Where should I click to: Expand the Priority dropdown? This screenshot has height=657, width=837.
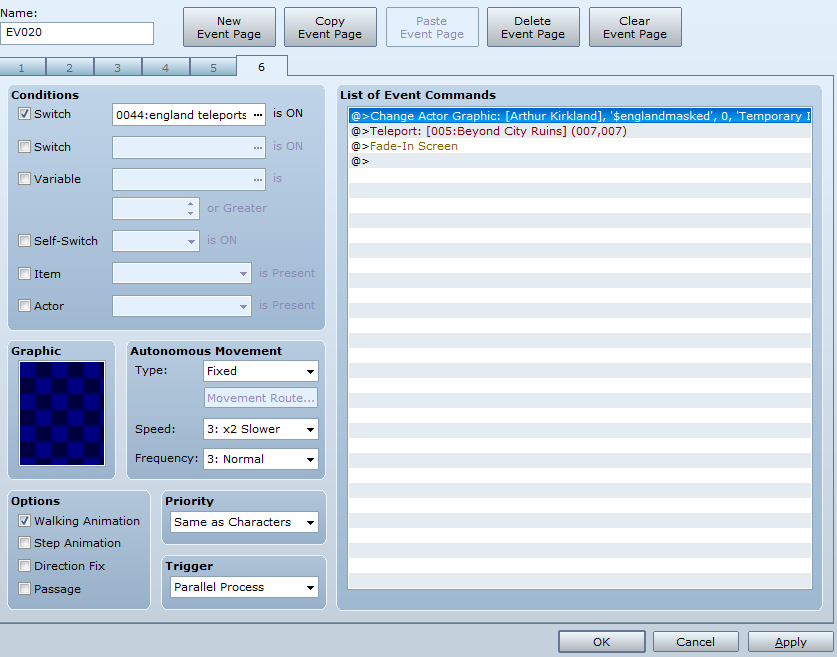click(x=244, y=522)
